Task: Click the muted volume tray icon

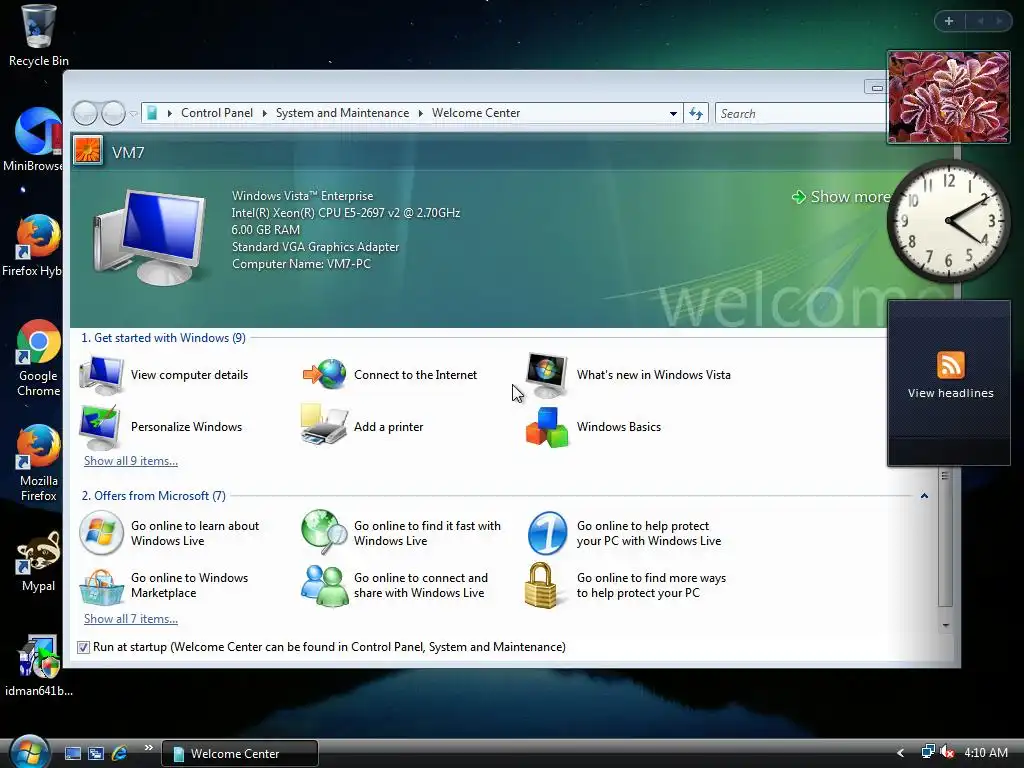Action: (947, 752)
